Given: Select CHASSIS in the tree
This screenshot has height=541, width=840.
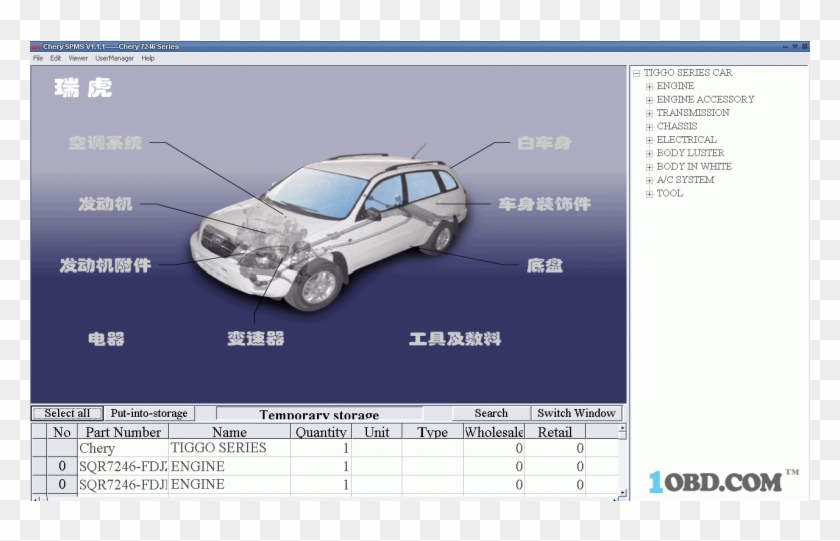Looking at the screenshot, I should (x=677, y=126).
